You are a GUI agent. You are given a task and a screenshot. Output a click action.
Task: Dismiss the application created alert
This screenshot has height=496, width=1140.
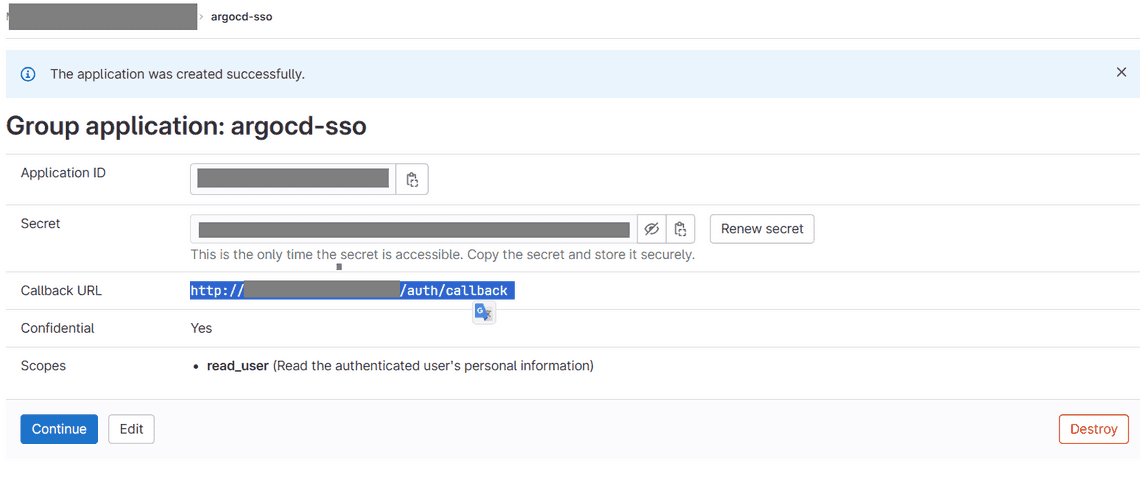[1121, 73]
